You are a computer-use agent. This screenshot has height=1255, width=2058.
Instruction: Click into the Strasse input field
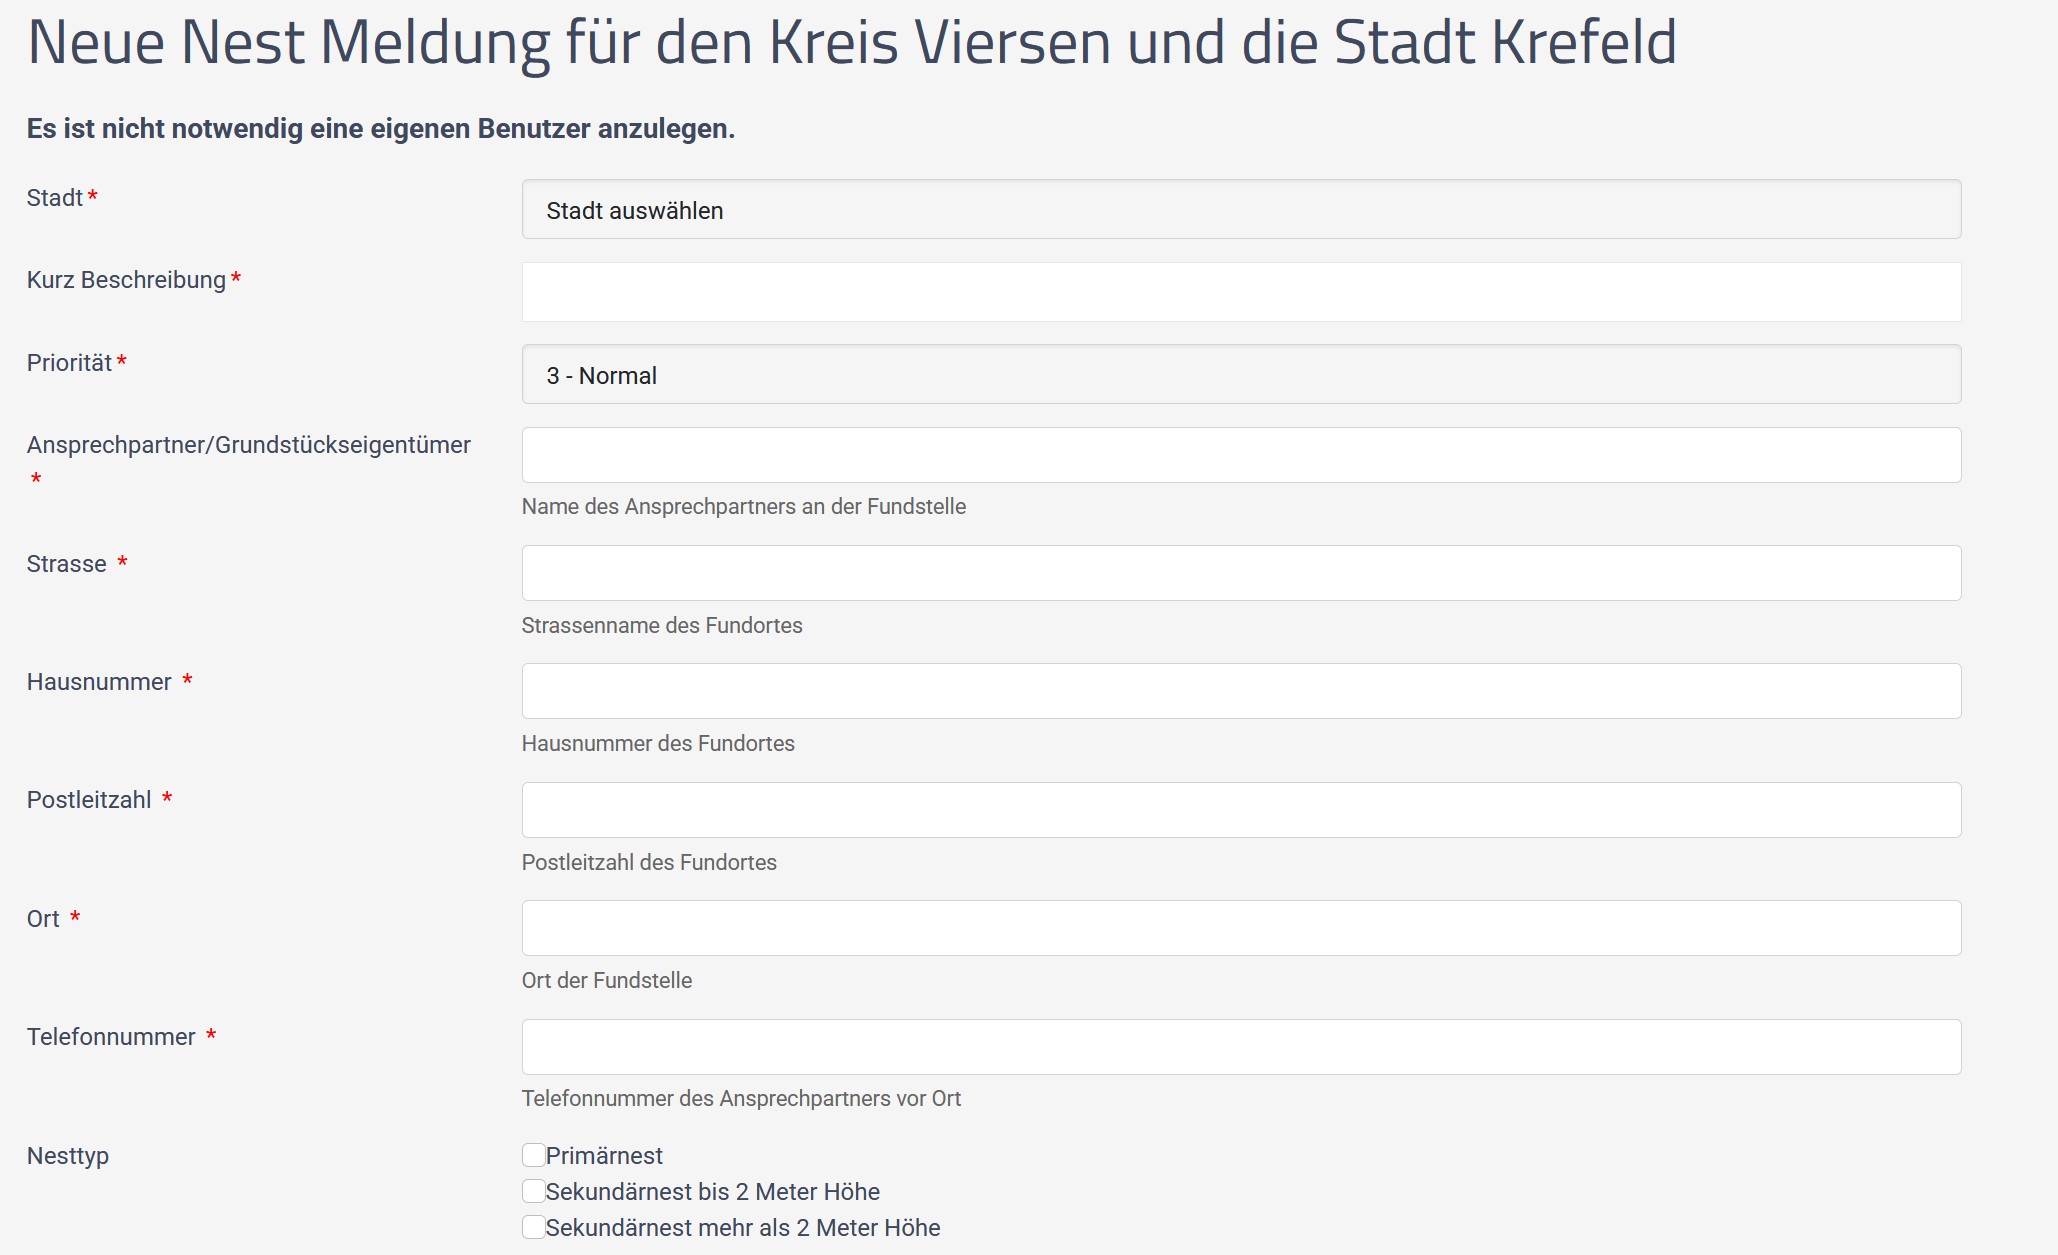click(1241, 573)
